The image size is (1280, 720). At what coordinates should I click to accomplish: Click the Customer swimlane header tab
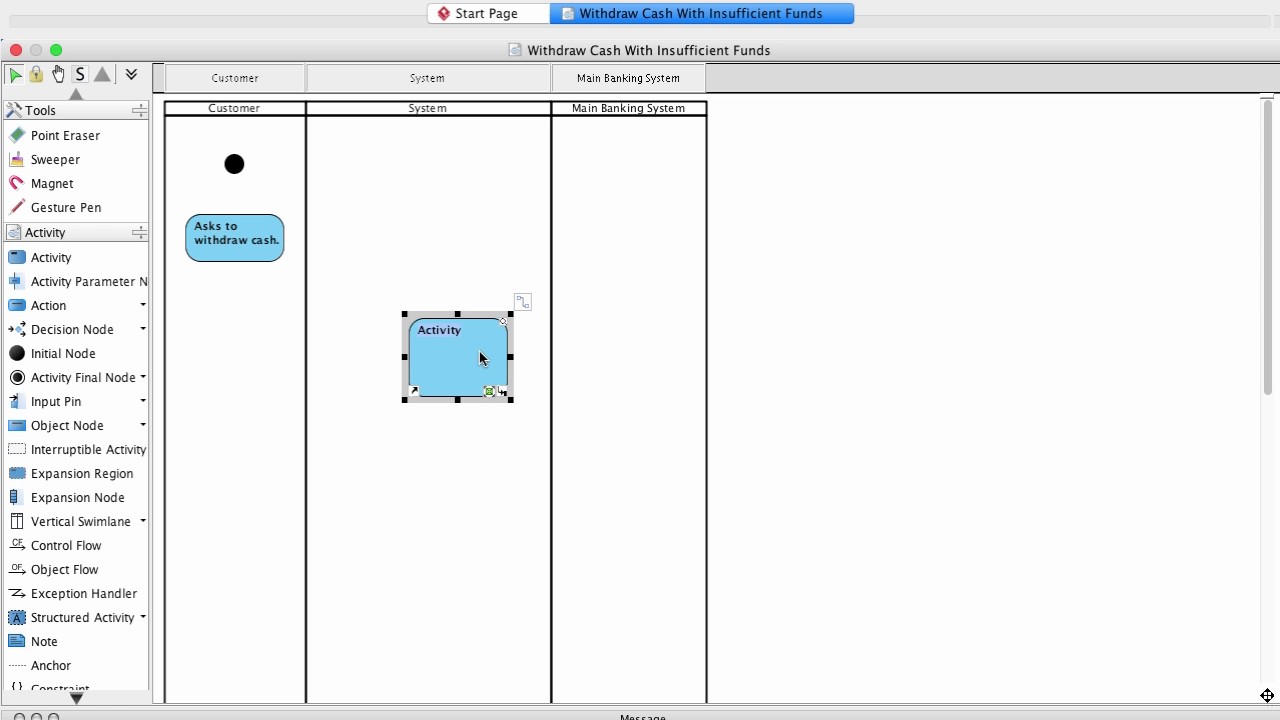tap(235, 78)
